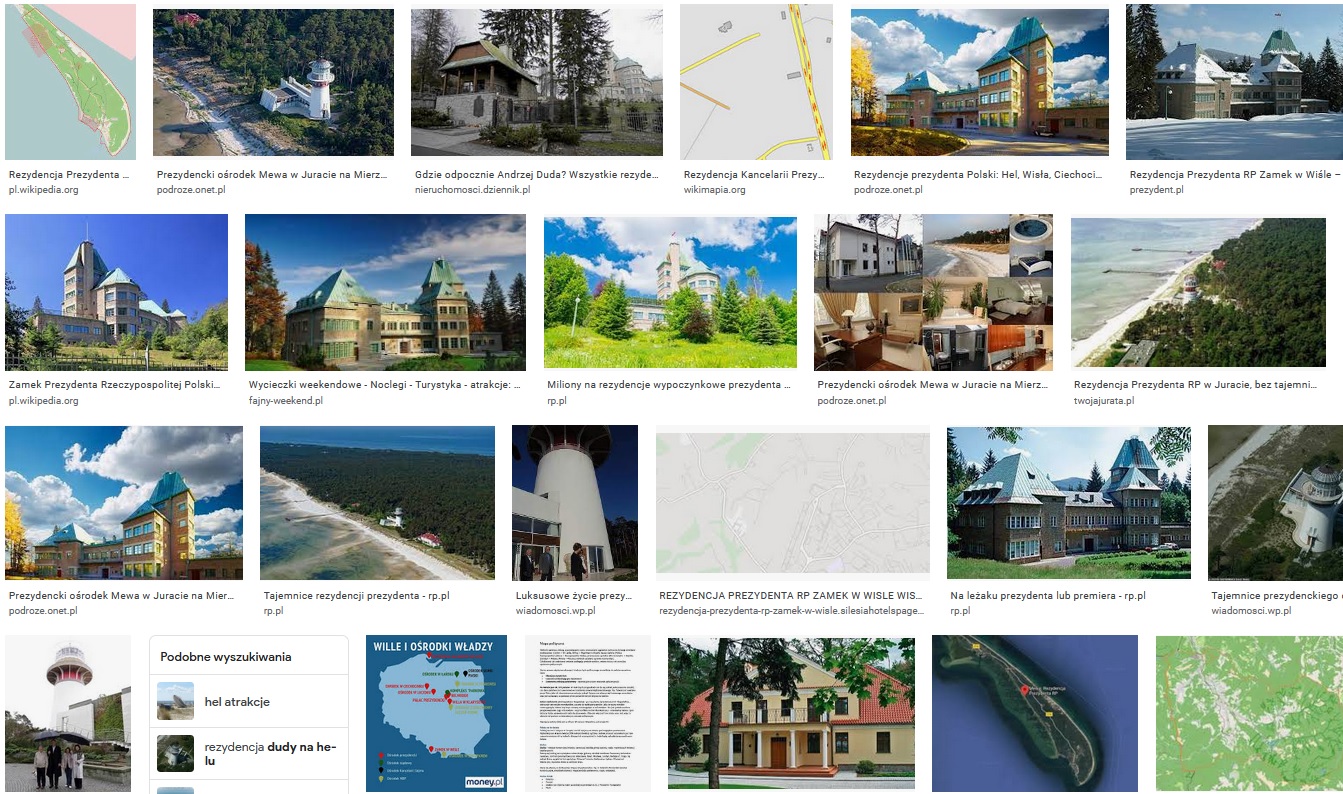The height and width of the screenshot is (794, 1343).
Task: Open the 'Wille i ośrodki władzy' money.pl infographic
Action: pyautogui.click(x=433, y=714)
